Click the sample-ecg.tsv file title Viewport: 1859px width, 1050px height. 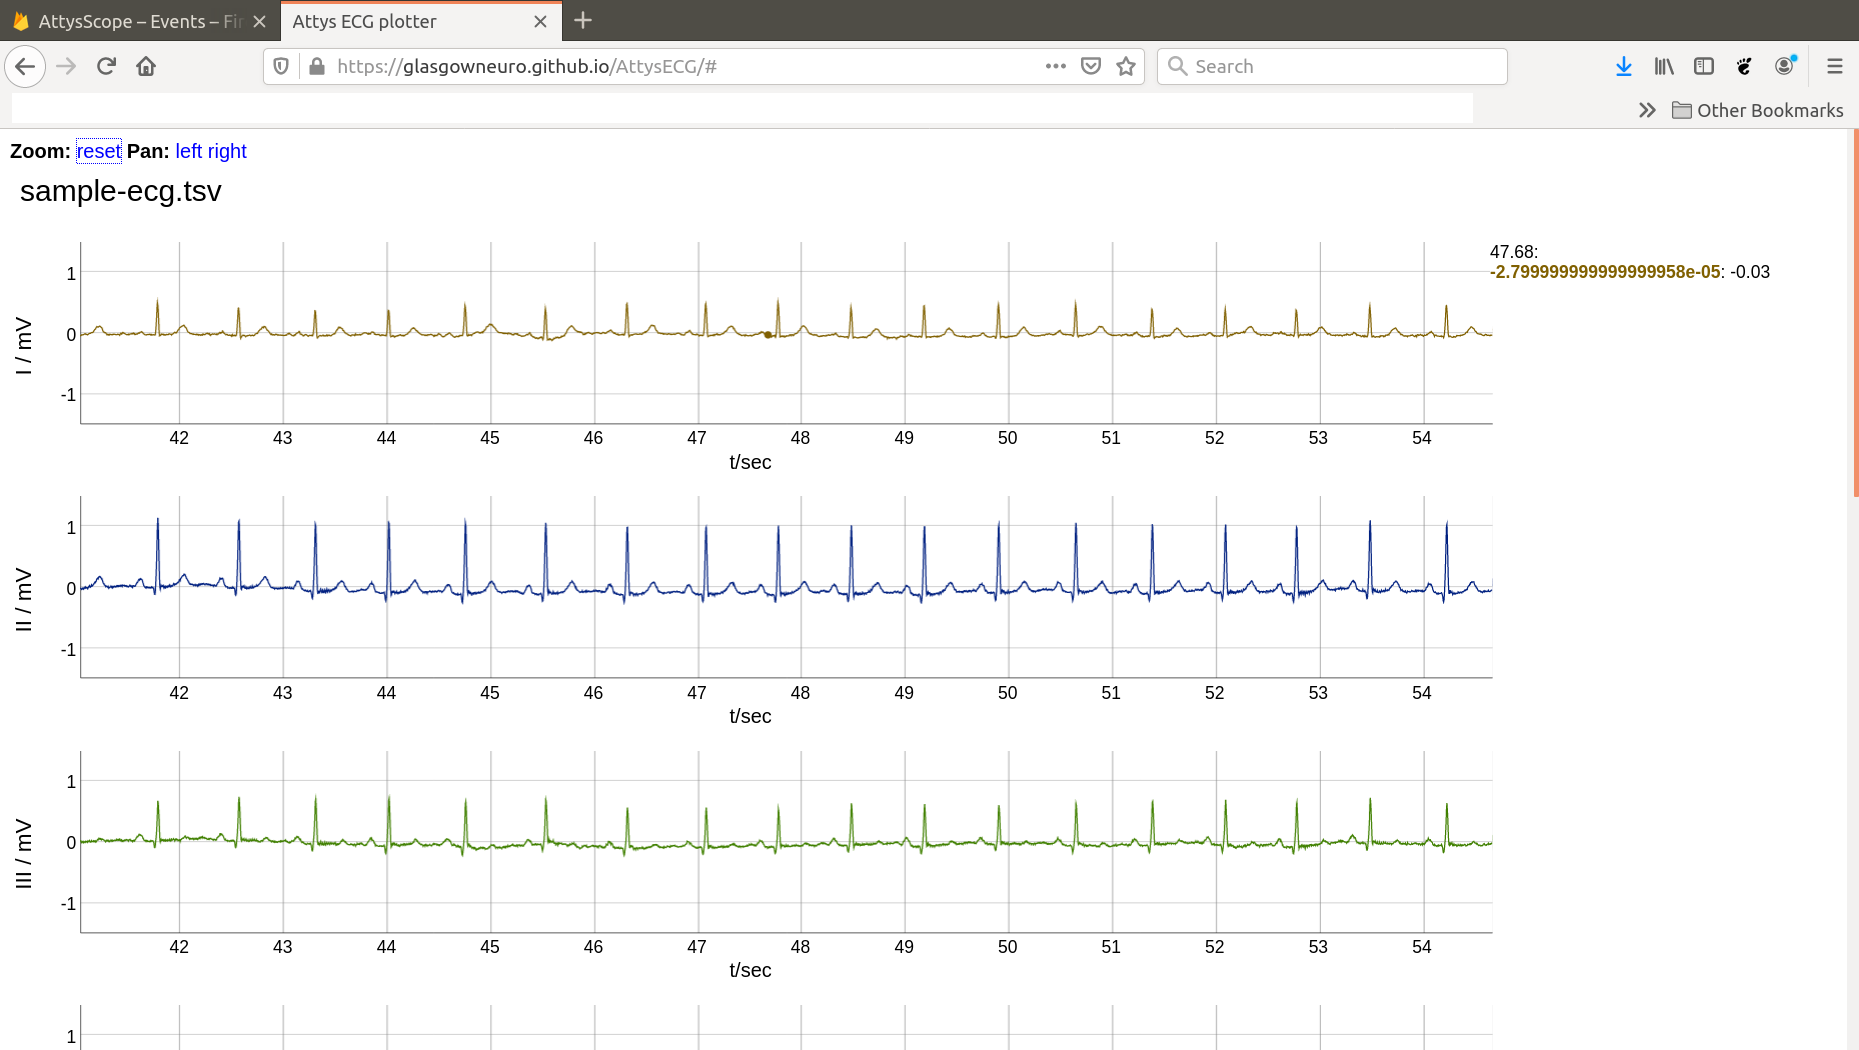click(x=120, y=191)
